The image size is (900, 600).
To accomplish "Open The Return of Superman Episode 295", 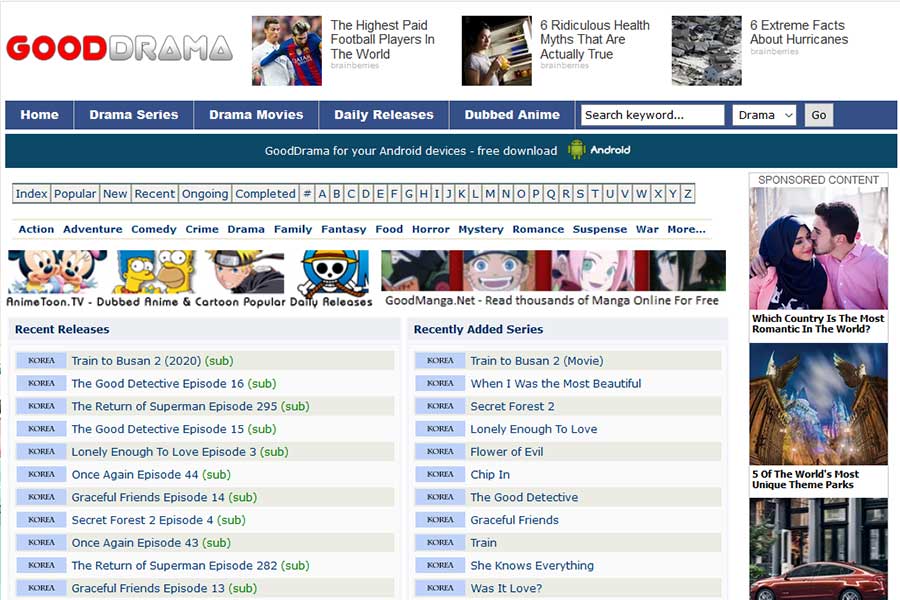I will (x=190, y=406).
